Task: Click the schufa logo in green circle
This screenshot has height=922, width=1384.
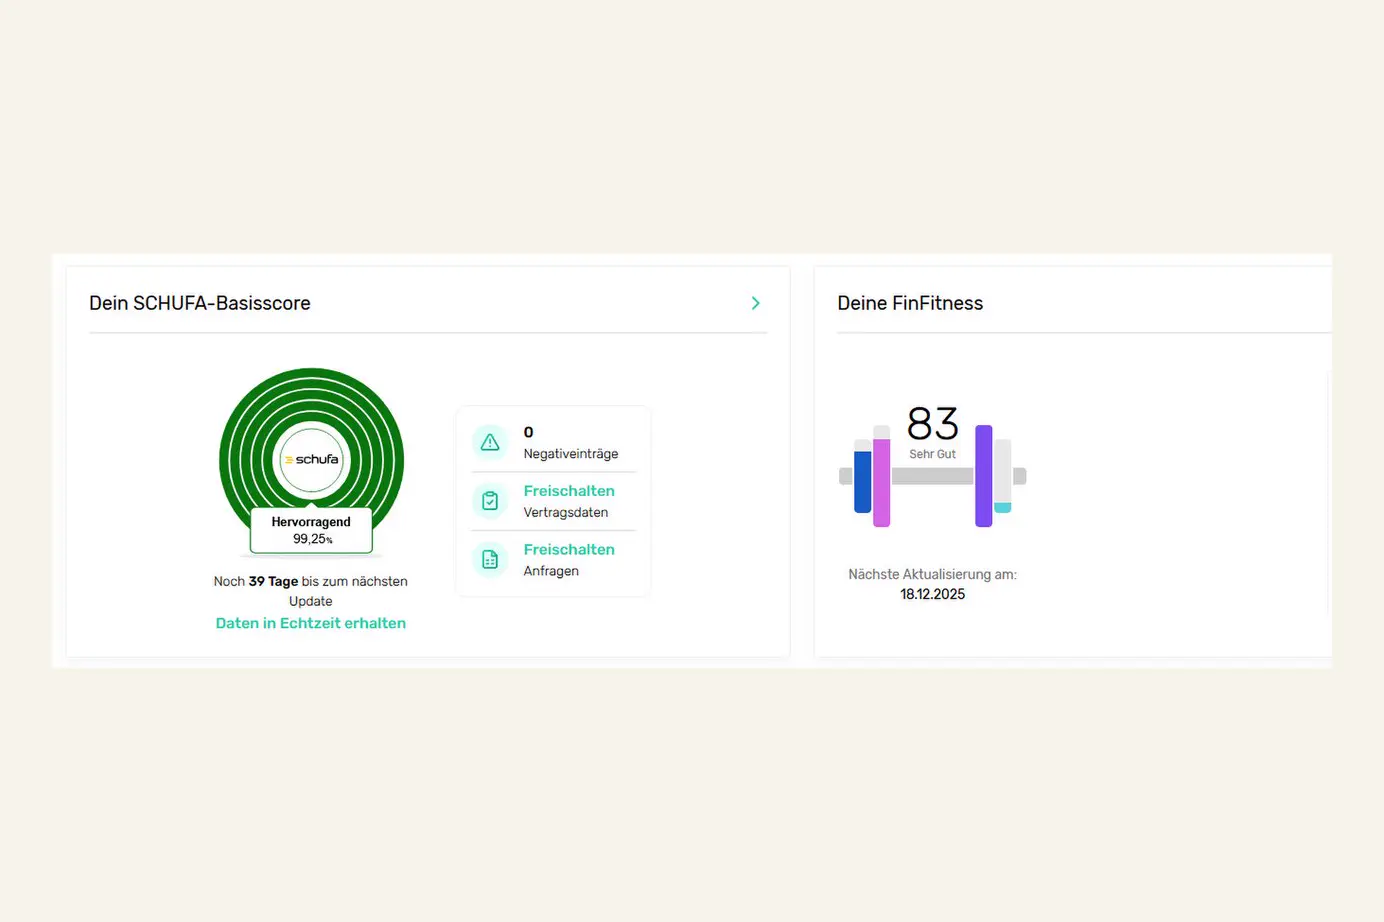Action: click(312, 460)
